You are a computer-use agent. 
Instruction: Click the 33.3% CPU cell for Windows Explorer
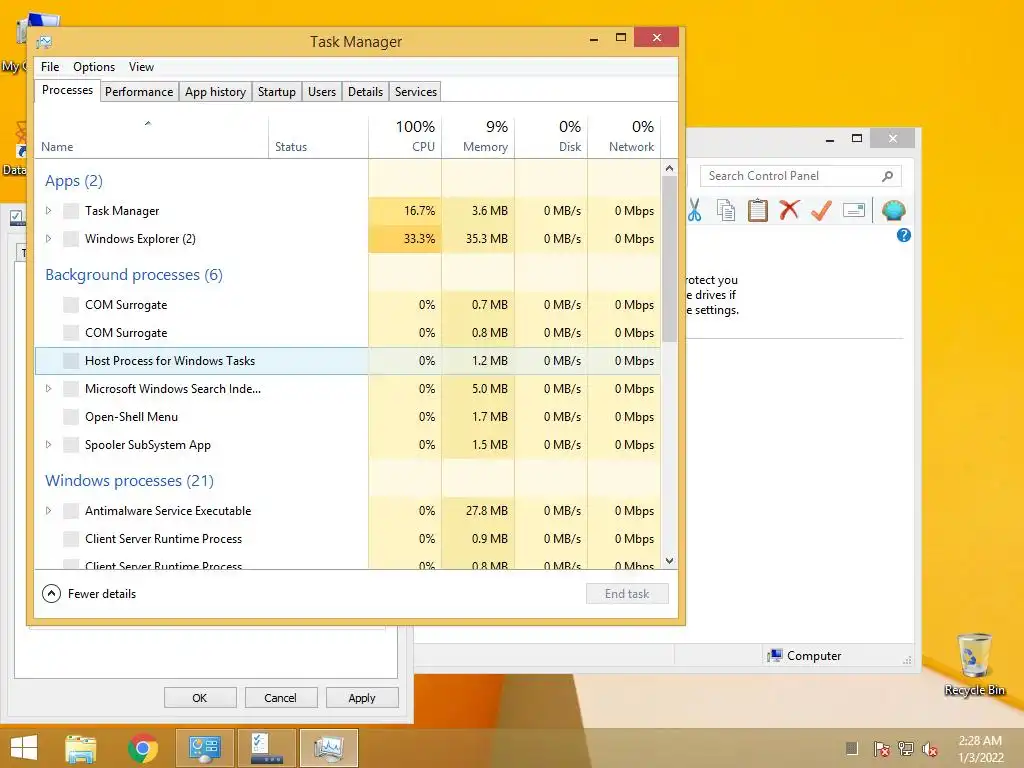pyautogui.click(x=406, y=238)
